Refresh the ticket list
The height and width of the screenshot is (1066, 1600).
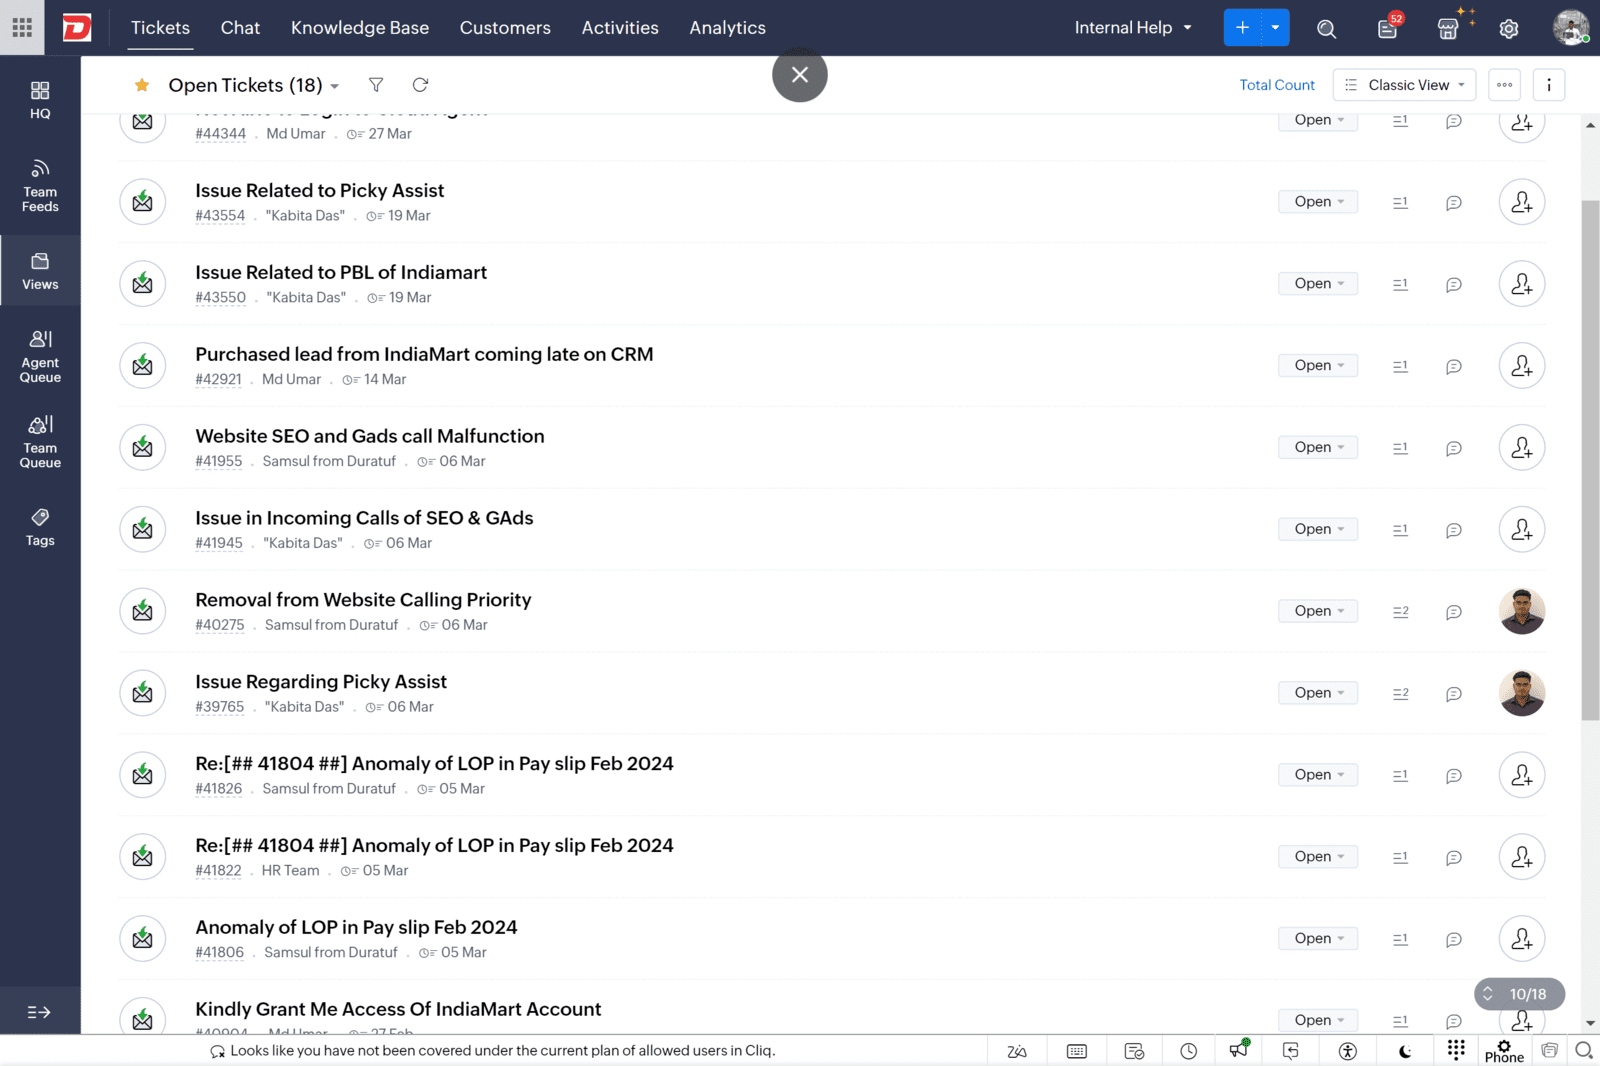tap(420, 85)
